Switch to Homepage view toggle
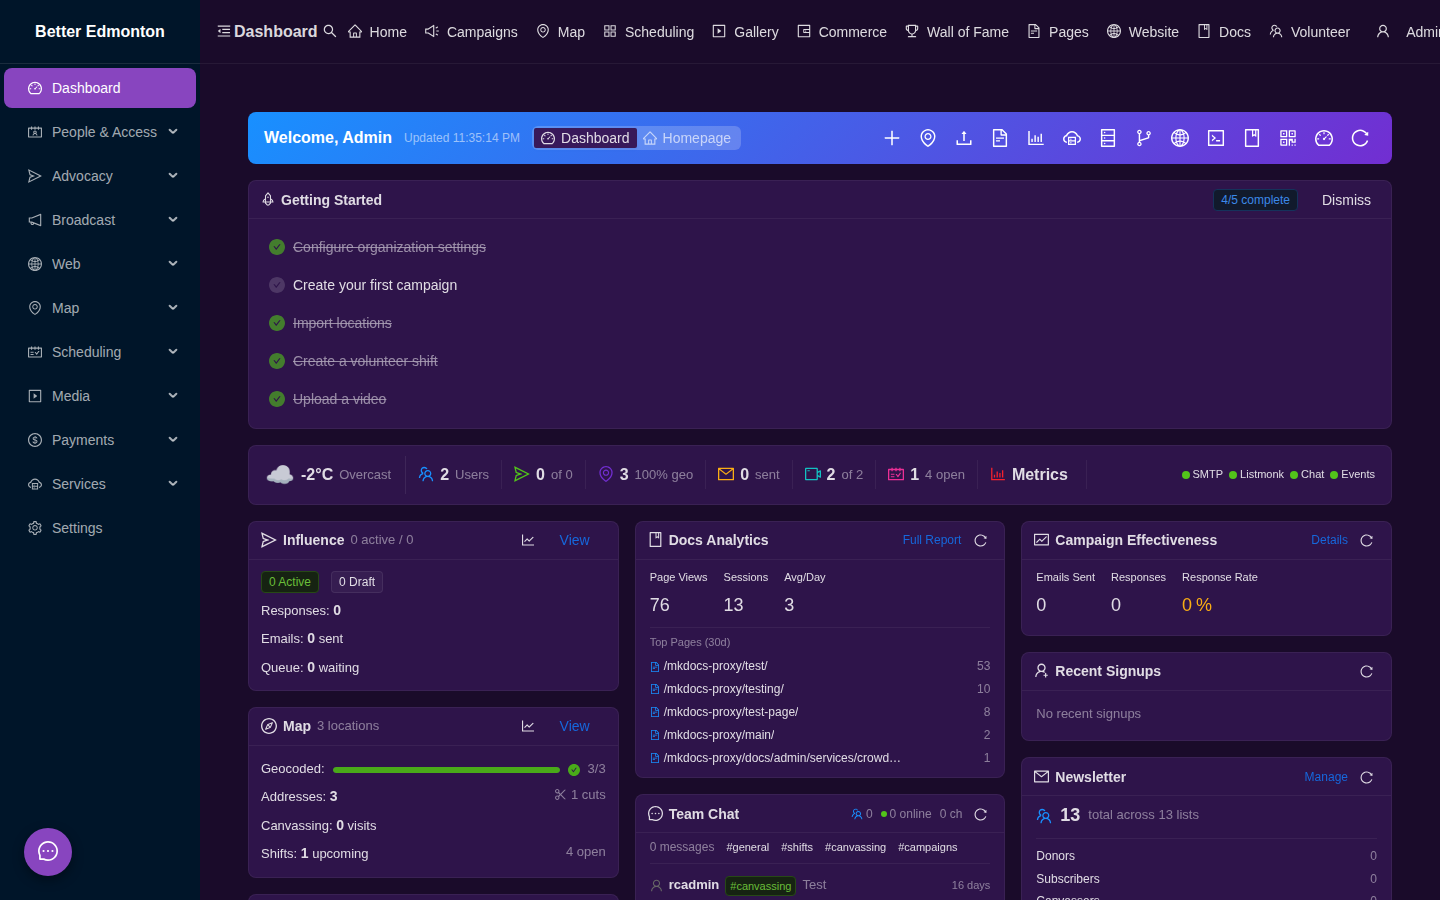 [x=687, y=138]
